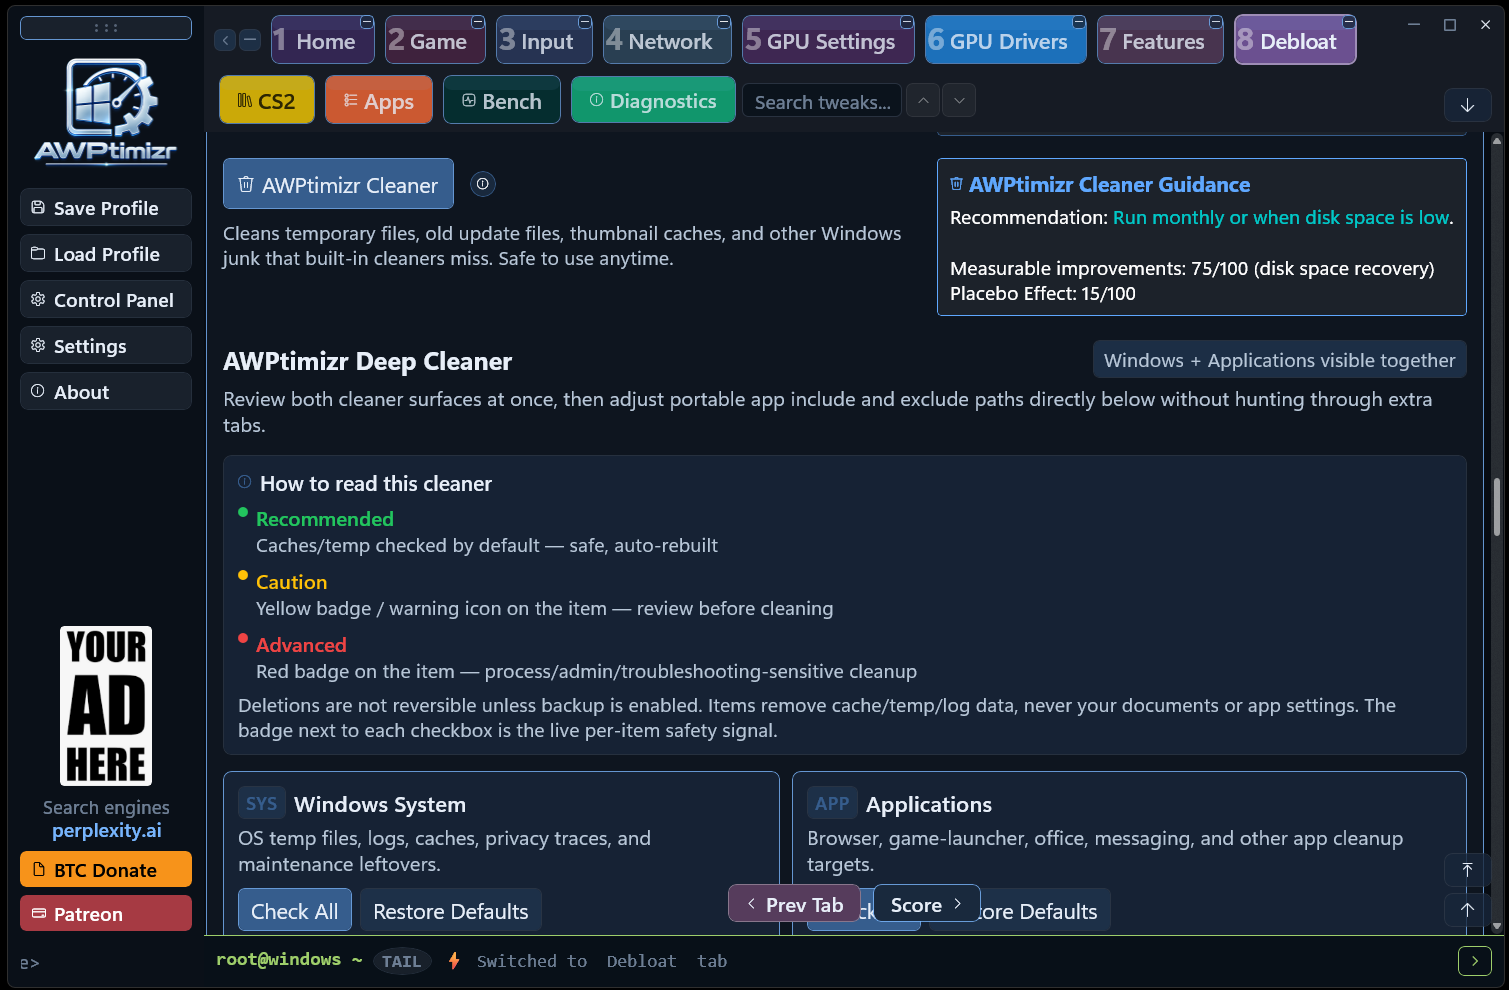Click the perplexity.ai link
This screenshot has height=990, width=1509.
coord(106,831)
